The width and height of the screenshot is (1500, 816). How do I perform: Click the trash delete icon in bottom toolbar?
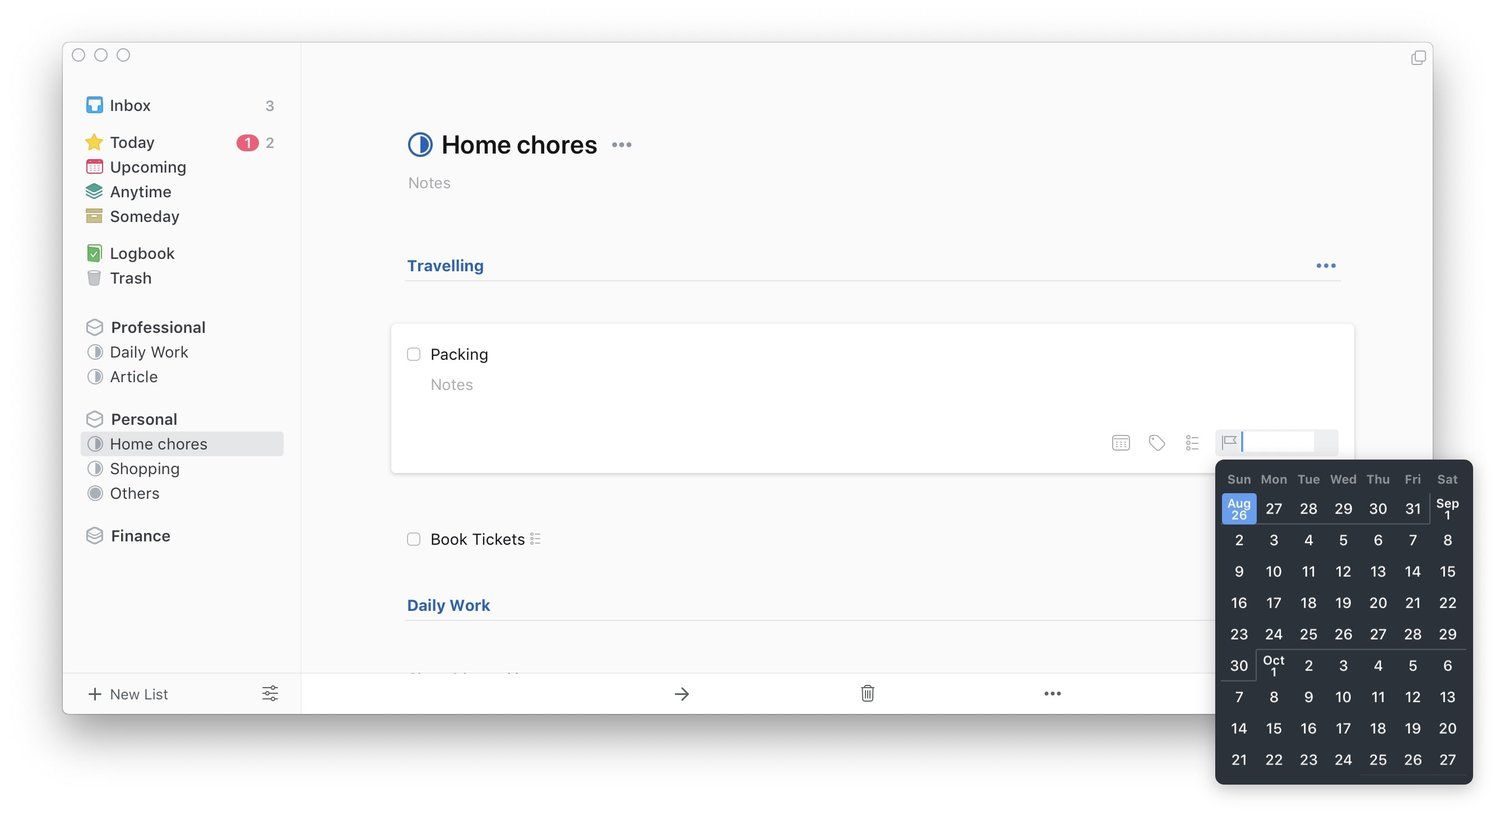[x=868, y=694]
